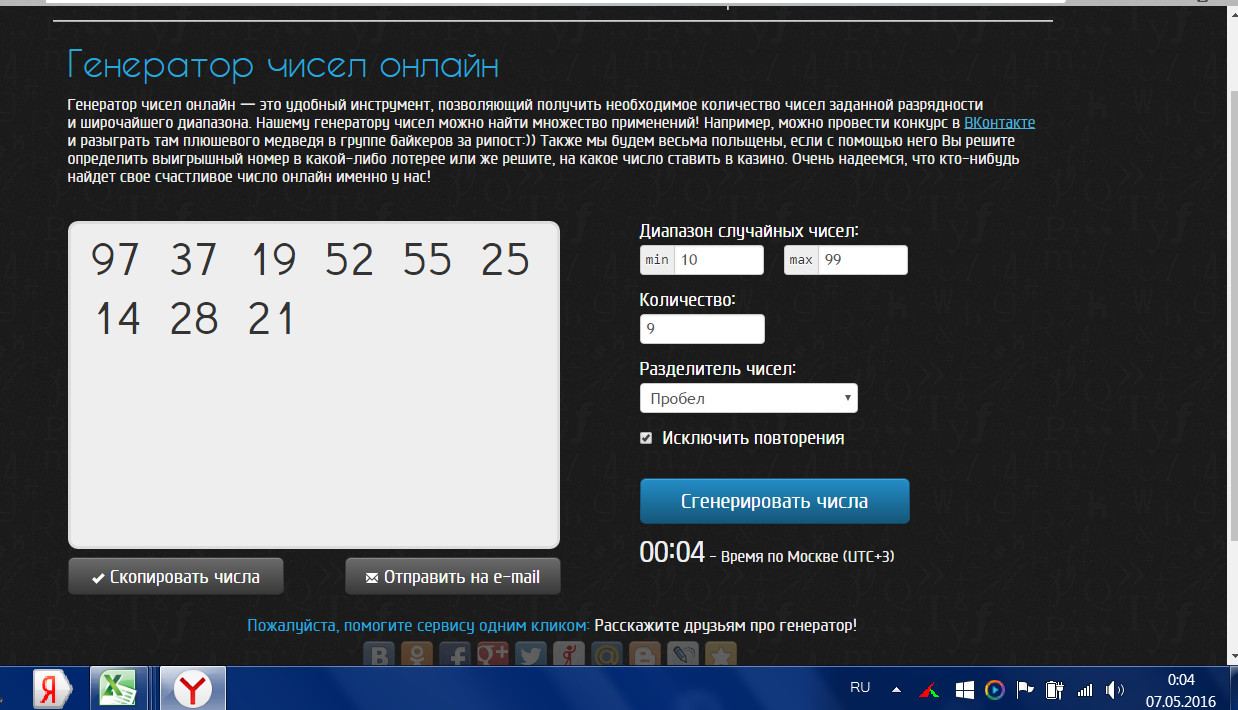Click the Скопировать числа button
Image resolution: width=1238 pixels, height=710 pixels.
point(176,577)
